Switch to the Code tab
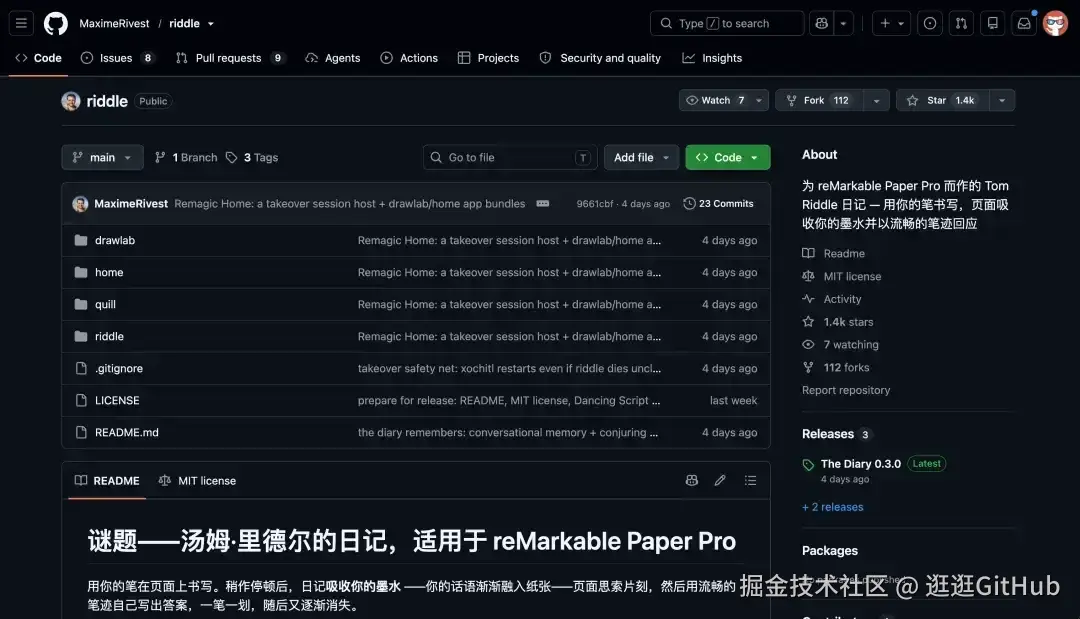 [39, 59]
